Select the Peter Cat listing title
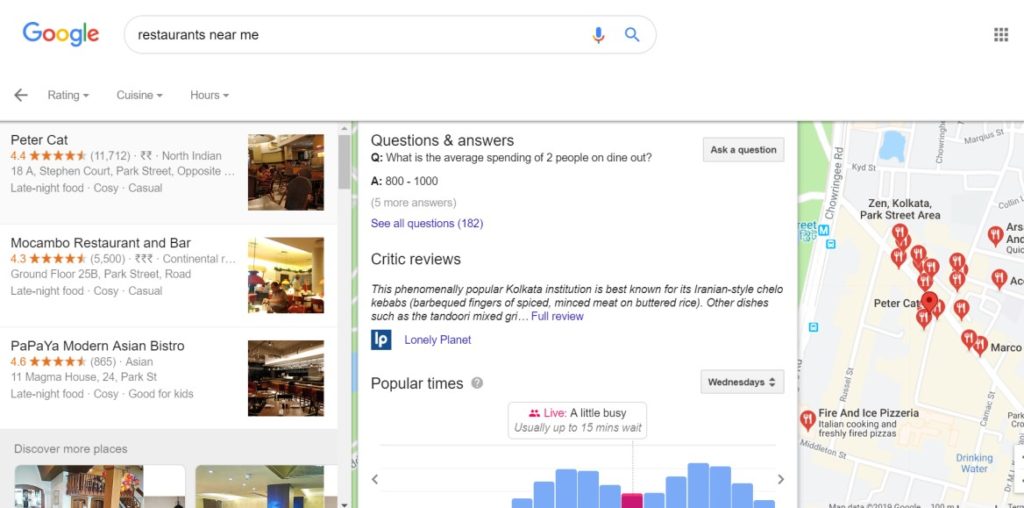This screenshot has height=508, width=1024. [x=39, y=140]
